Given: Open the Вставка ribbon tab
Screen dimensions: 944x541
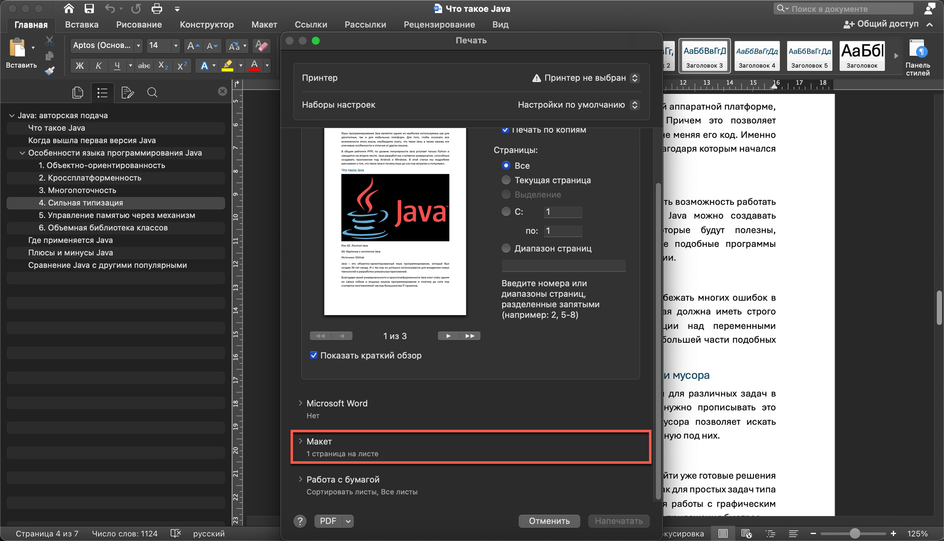Looking at the screenshot, I should 82,25.
